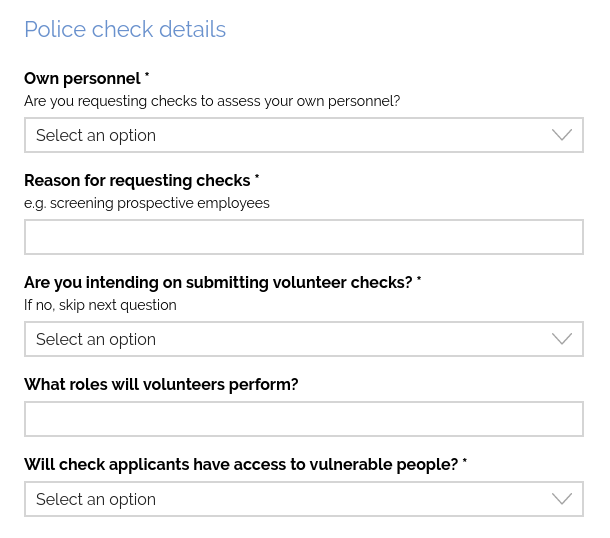
Task: Click the Reason for requesting checks label
Action: (137, 180)
